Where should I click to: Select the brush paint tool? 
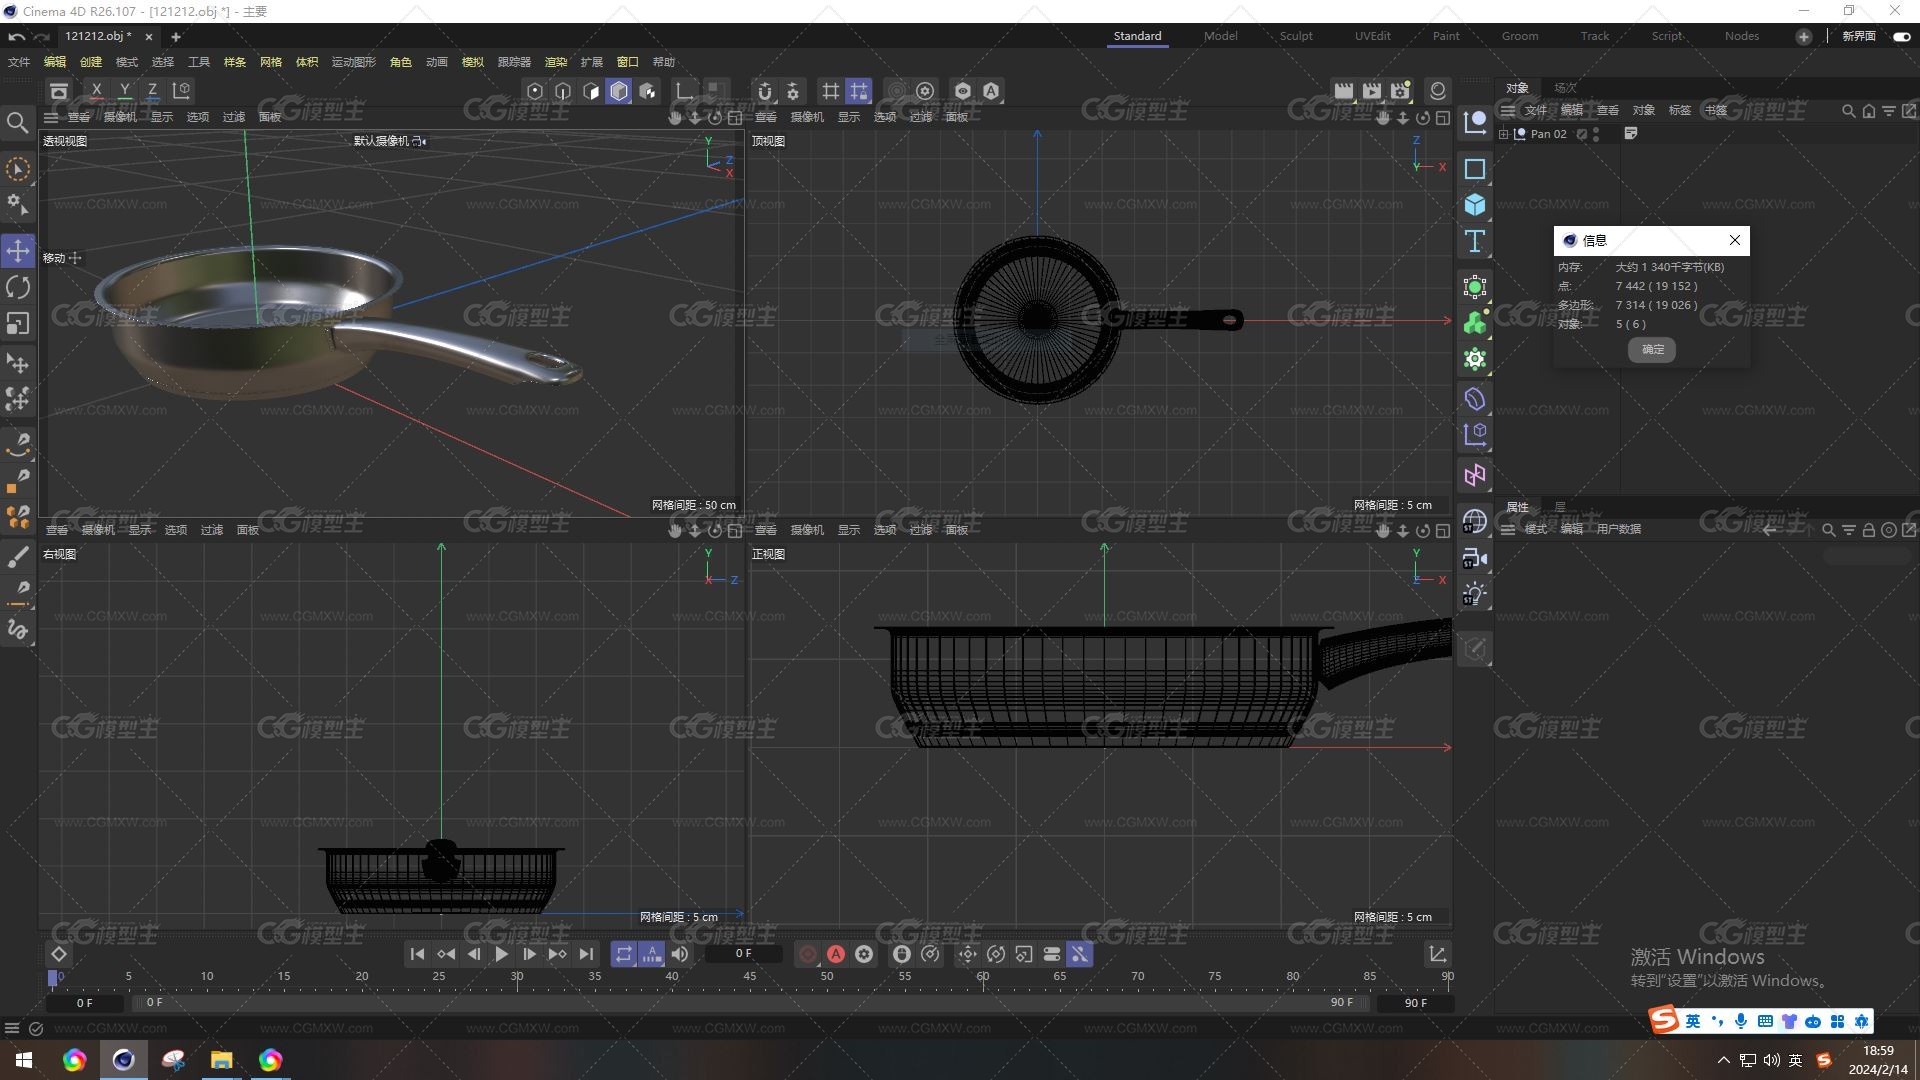pyautogui.click(x=18, y=556)
